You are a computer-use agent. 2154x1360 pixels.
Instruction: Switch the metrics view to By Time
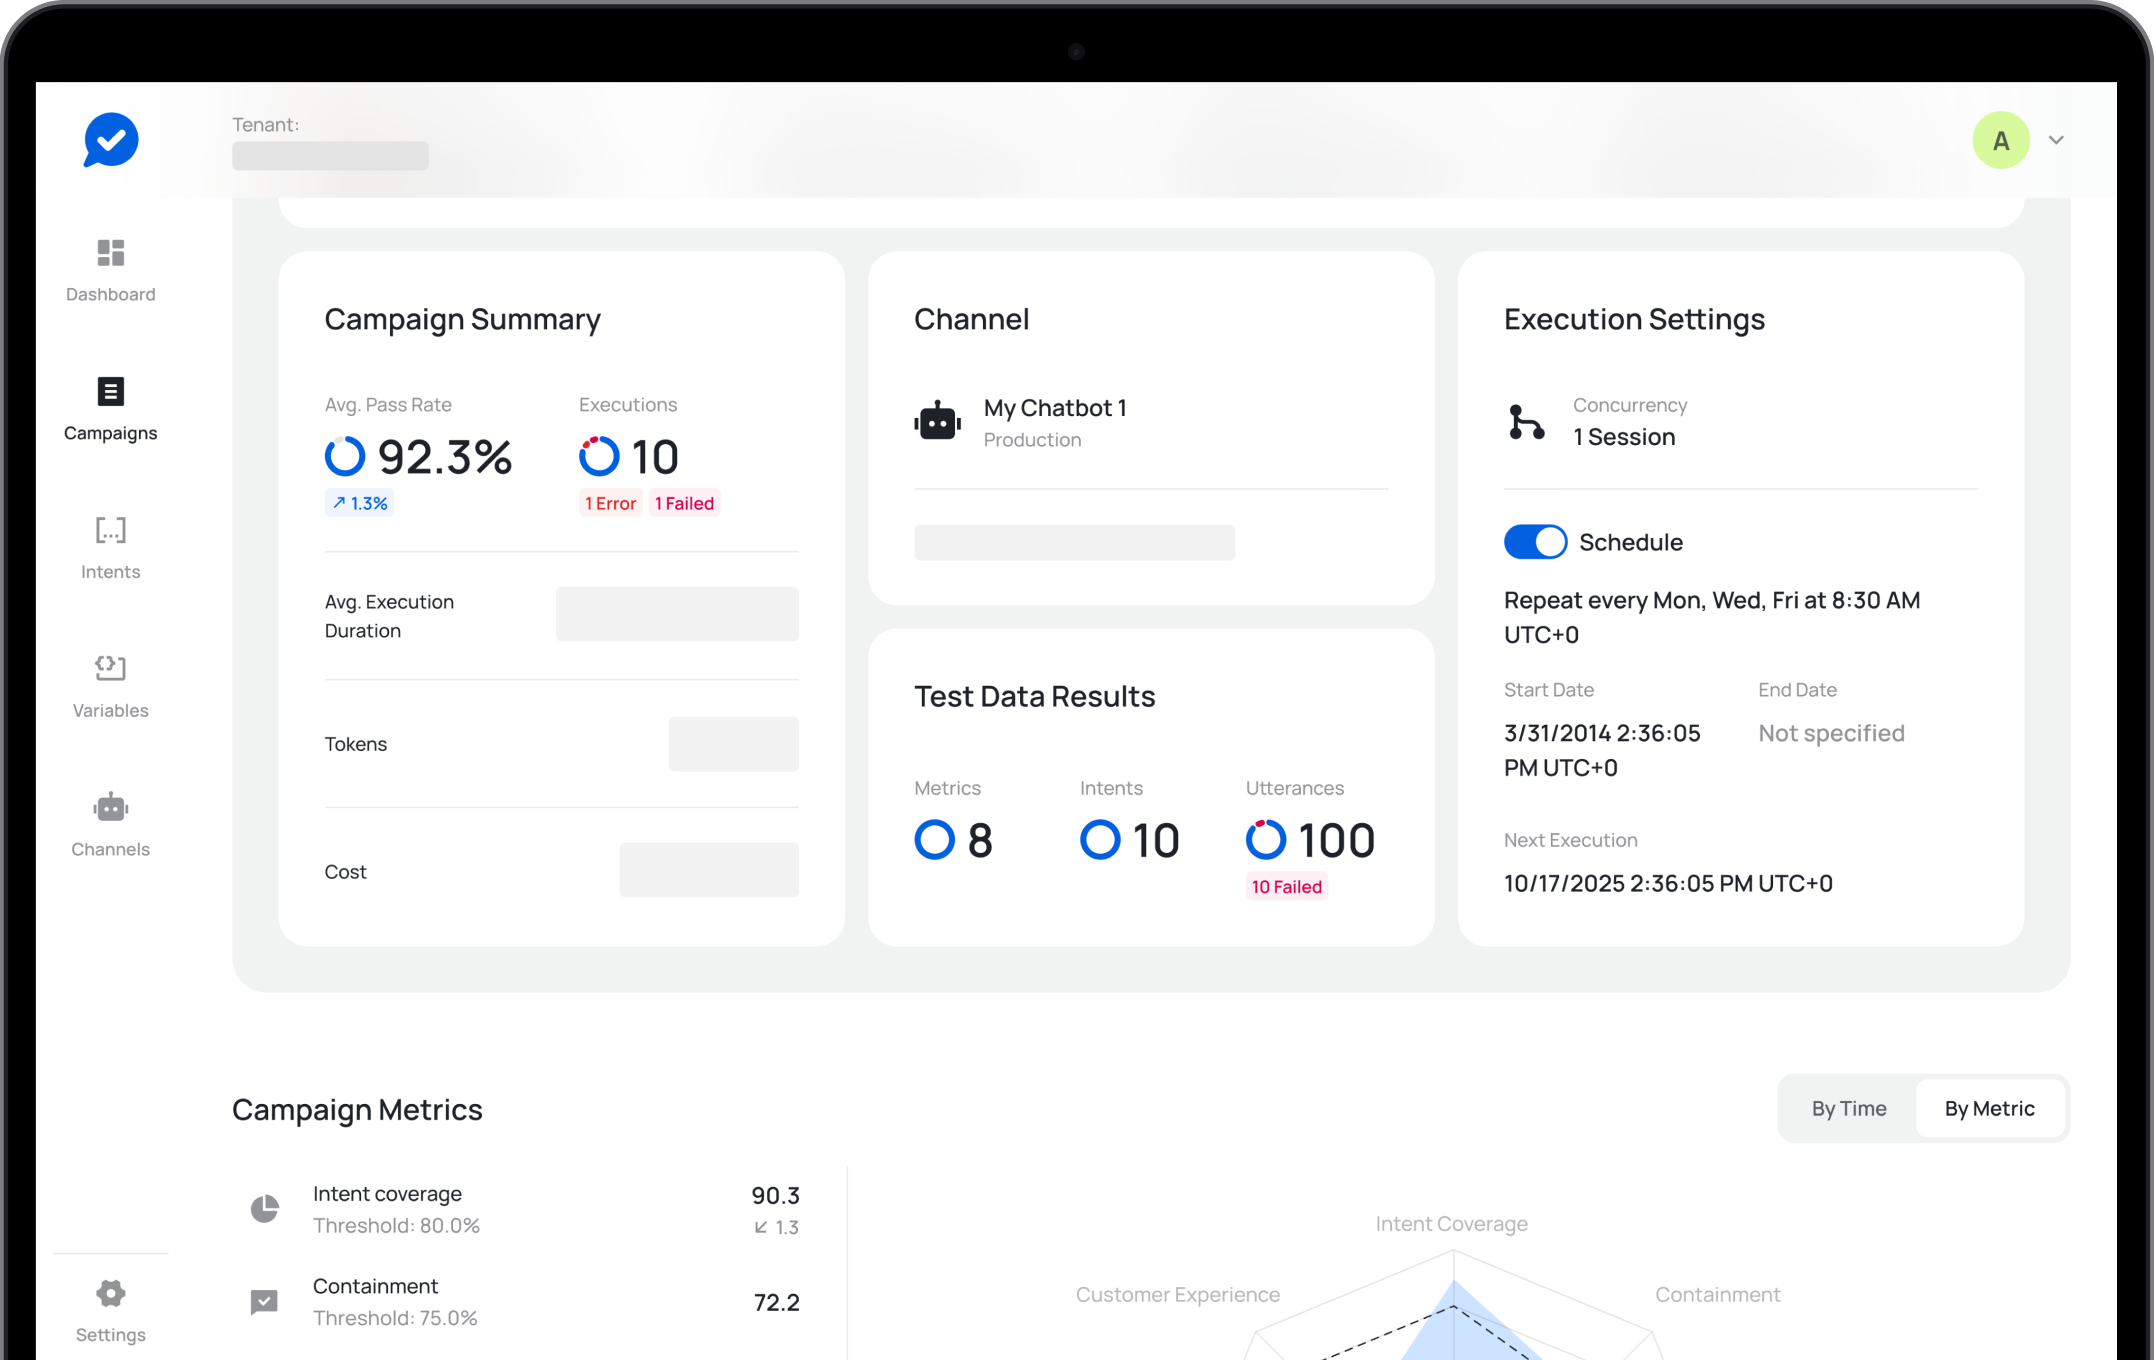coord(1848,1108)
